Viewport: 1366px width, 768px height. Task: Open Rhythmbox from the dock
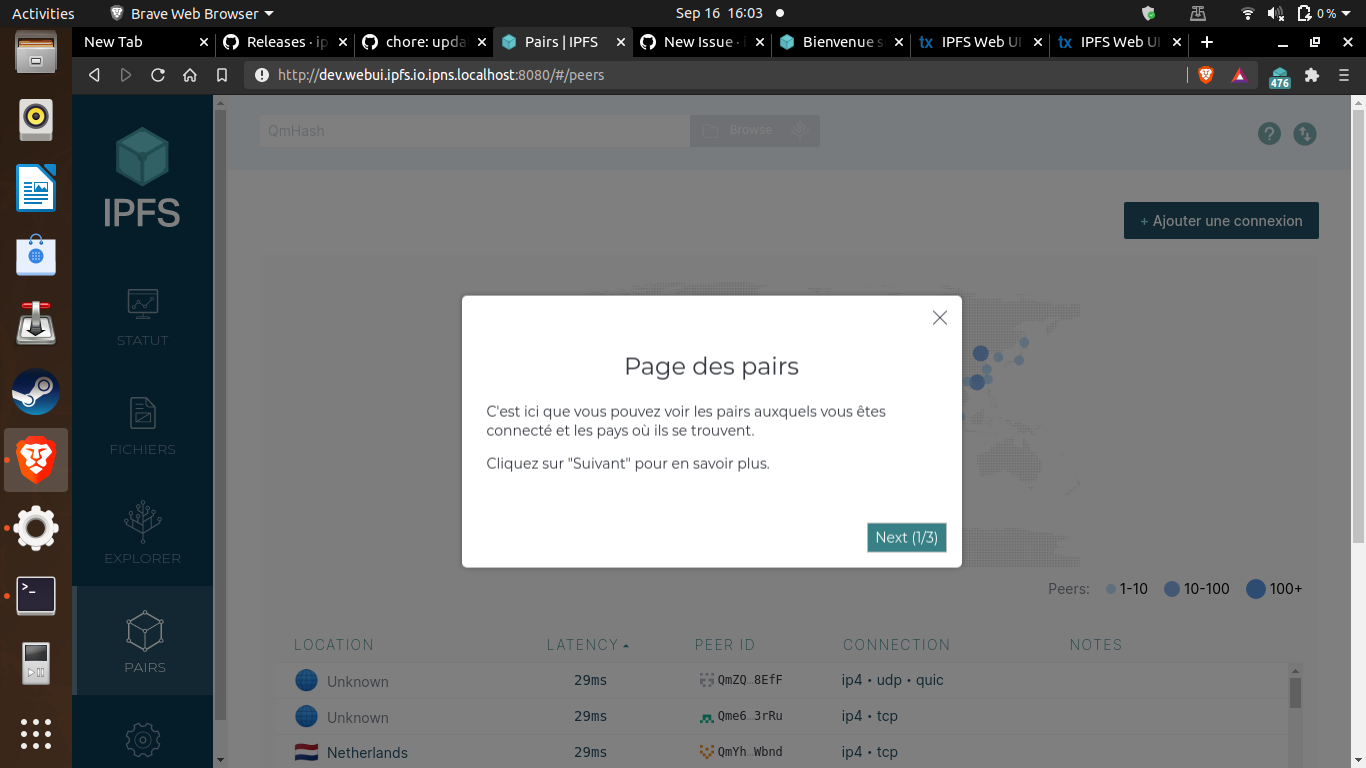click(36, 120)
